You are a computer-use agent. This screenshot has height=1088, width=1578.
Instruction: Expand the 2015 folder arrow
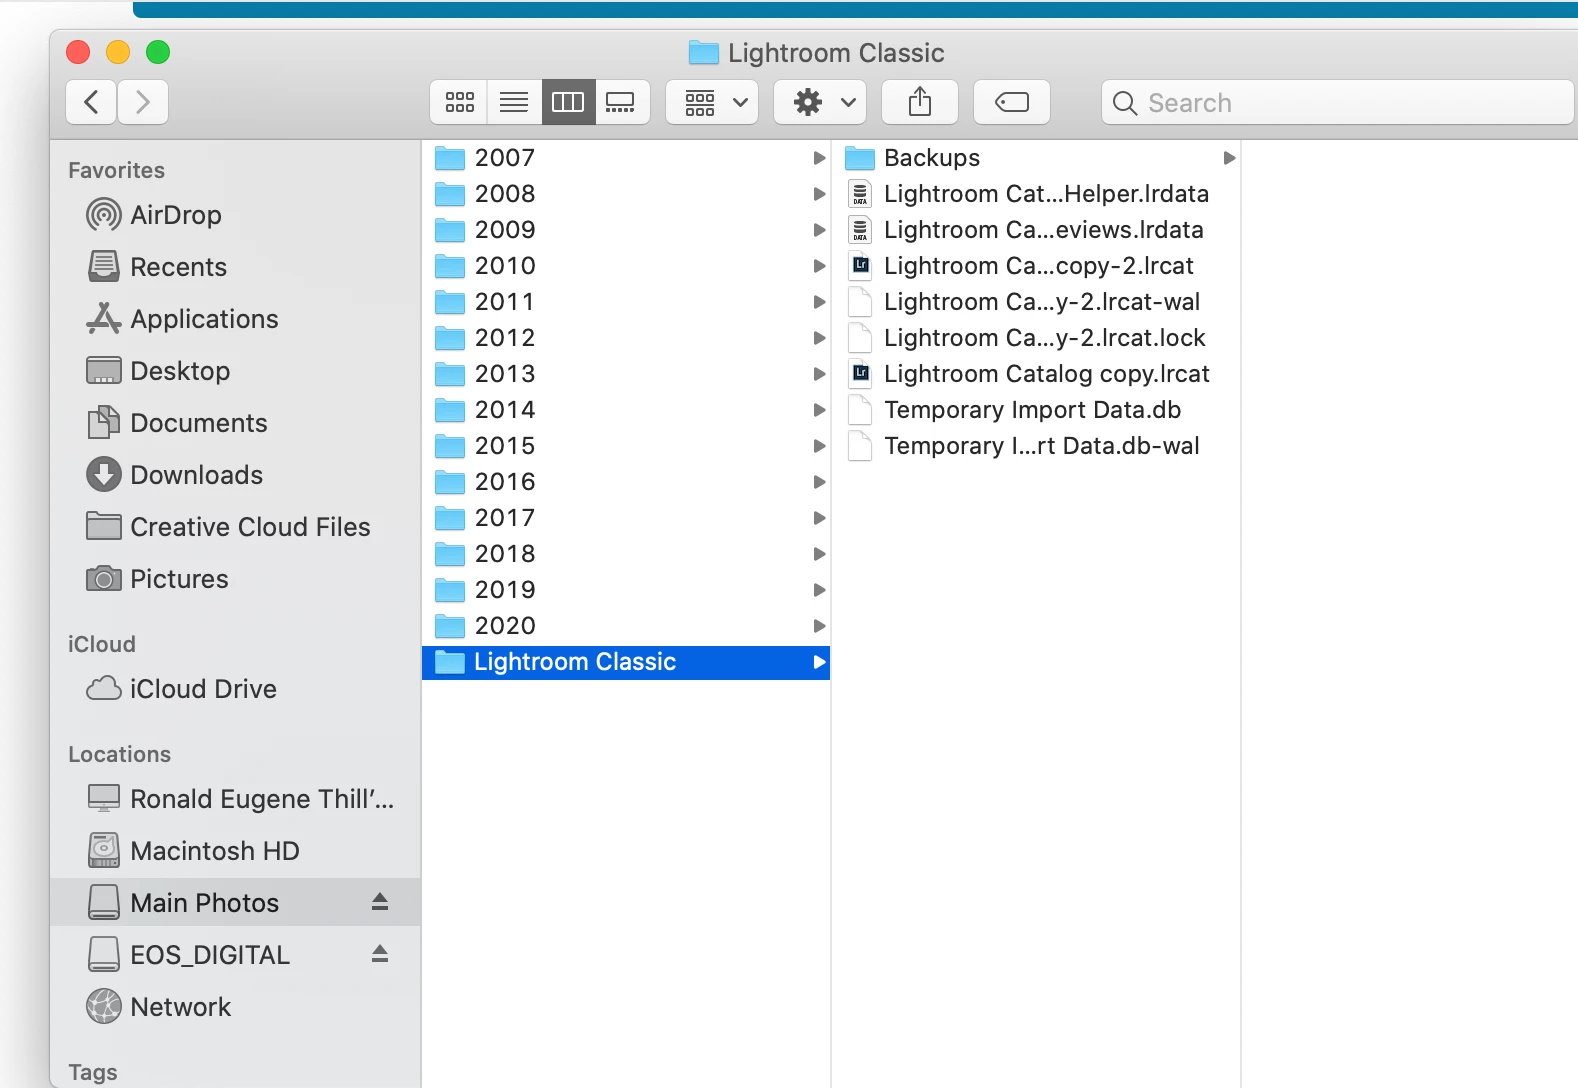pos(819,446)
